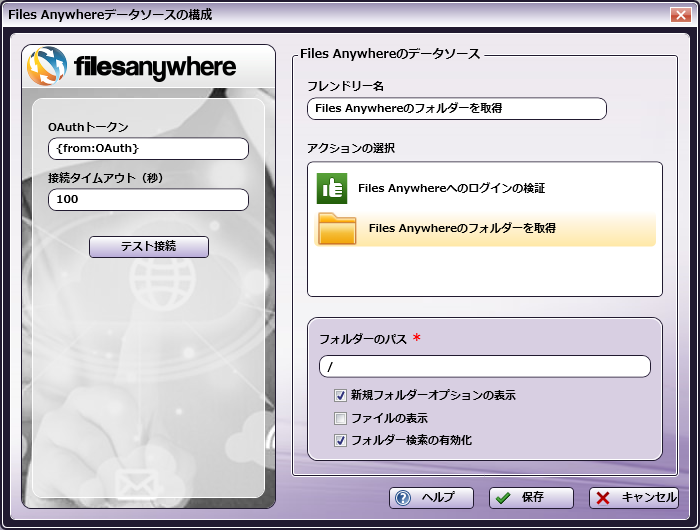Click the 保存 button label
This screenshot has height=530, width=700.
coord(533,497)
